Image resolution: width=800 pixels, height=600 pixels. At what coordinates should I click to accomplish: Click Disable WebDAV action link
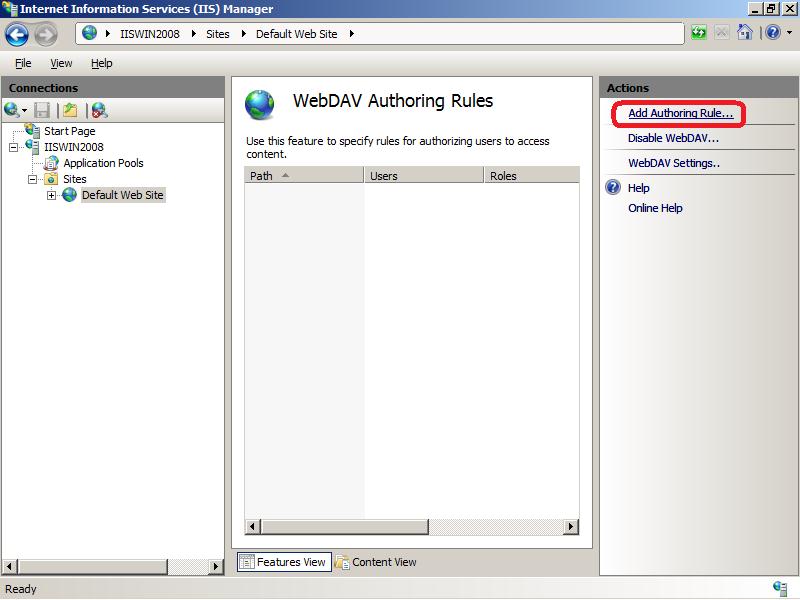[673, 138]
